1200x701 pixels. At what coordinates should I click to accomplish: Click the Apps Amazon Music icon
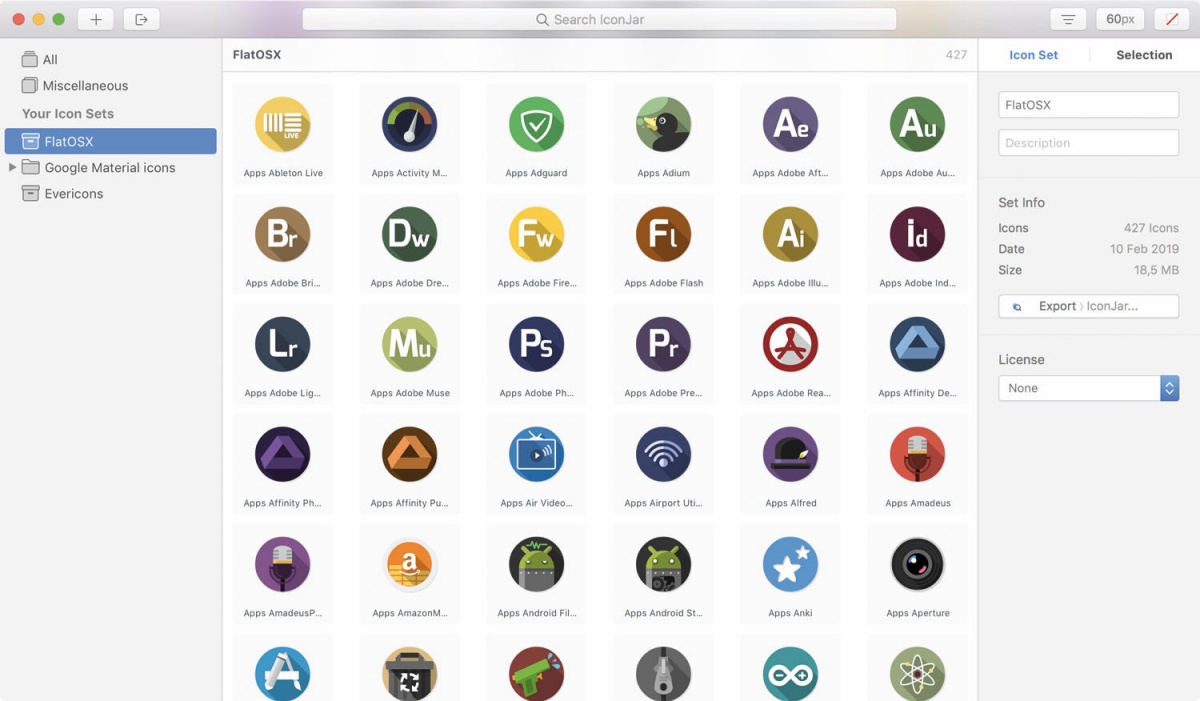pos(410,564)
